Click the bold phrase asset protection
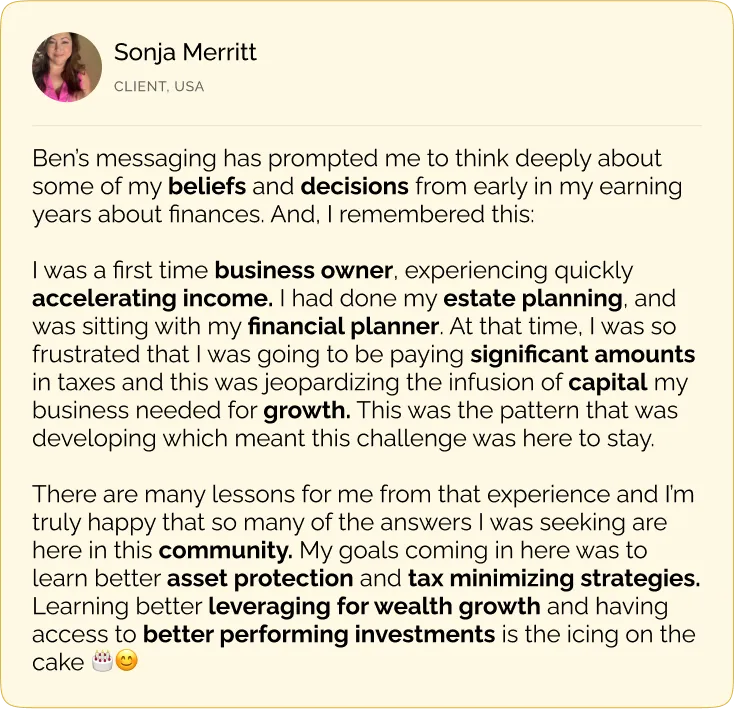The width and height of the screenshot is (734, 709). pos(260,578)
